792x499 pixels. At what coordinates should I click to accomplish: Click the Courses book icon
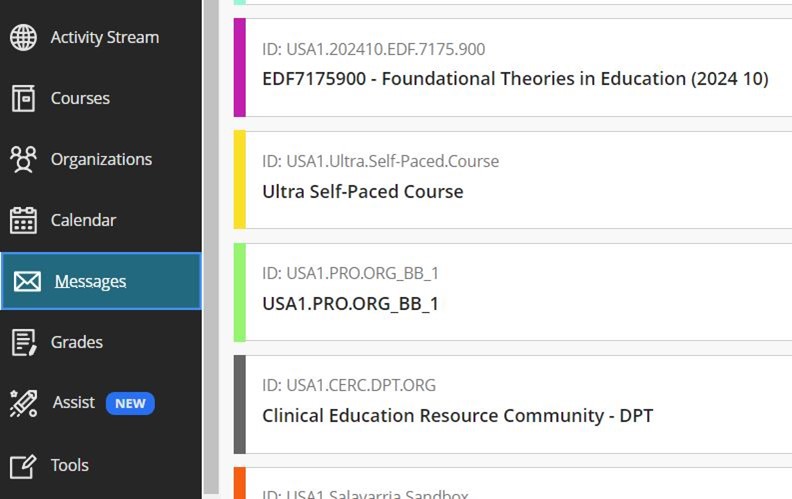point(23,98)
